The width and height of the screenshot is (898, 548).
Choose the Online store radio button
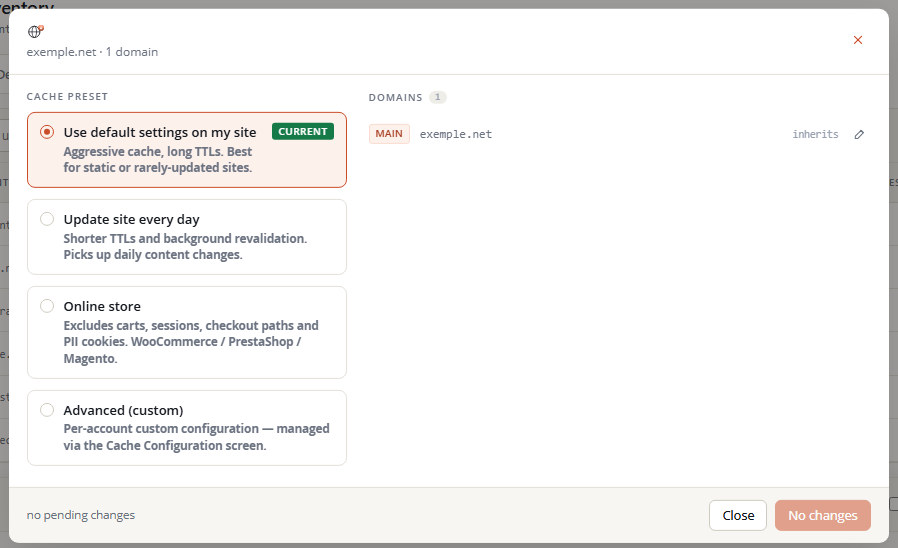47,306
